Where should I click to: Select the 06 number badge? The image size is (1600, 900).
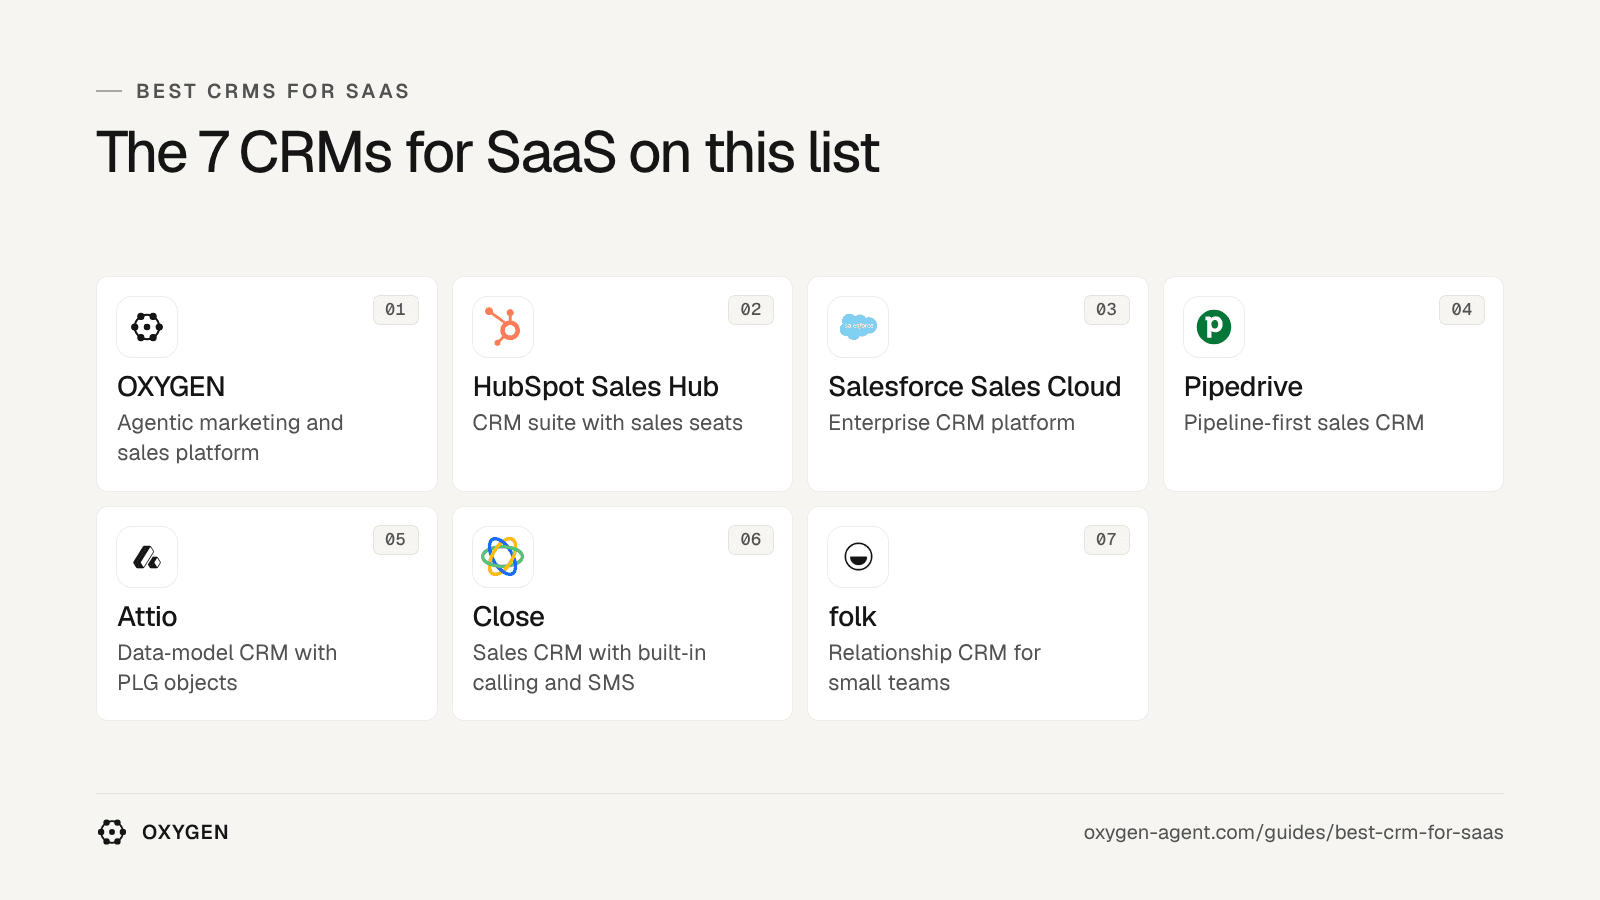point(751,540)
